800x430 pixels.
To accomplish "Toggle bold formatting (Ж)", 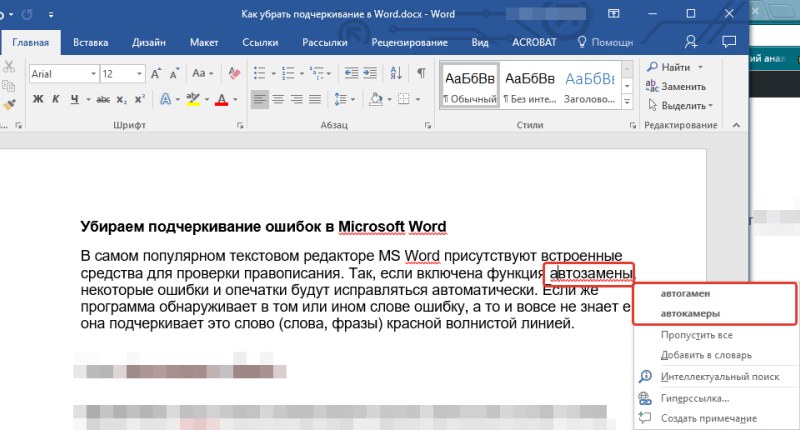I will click(38, 99).
